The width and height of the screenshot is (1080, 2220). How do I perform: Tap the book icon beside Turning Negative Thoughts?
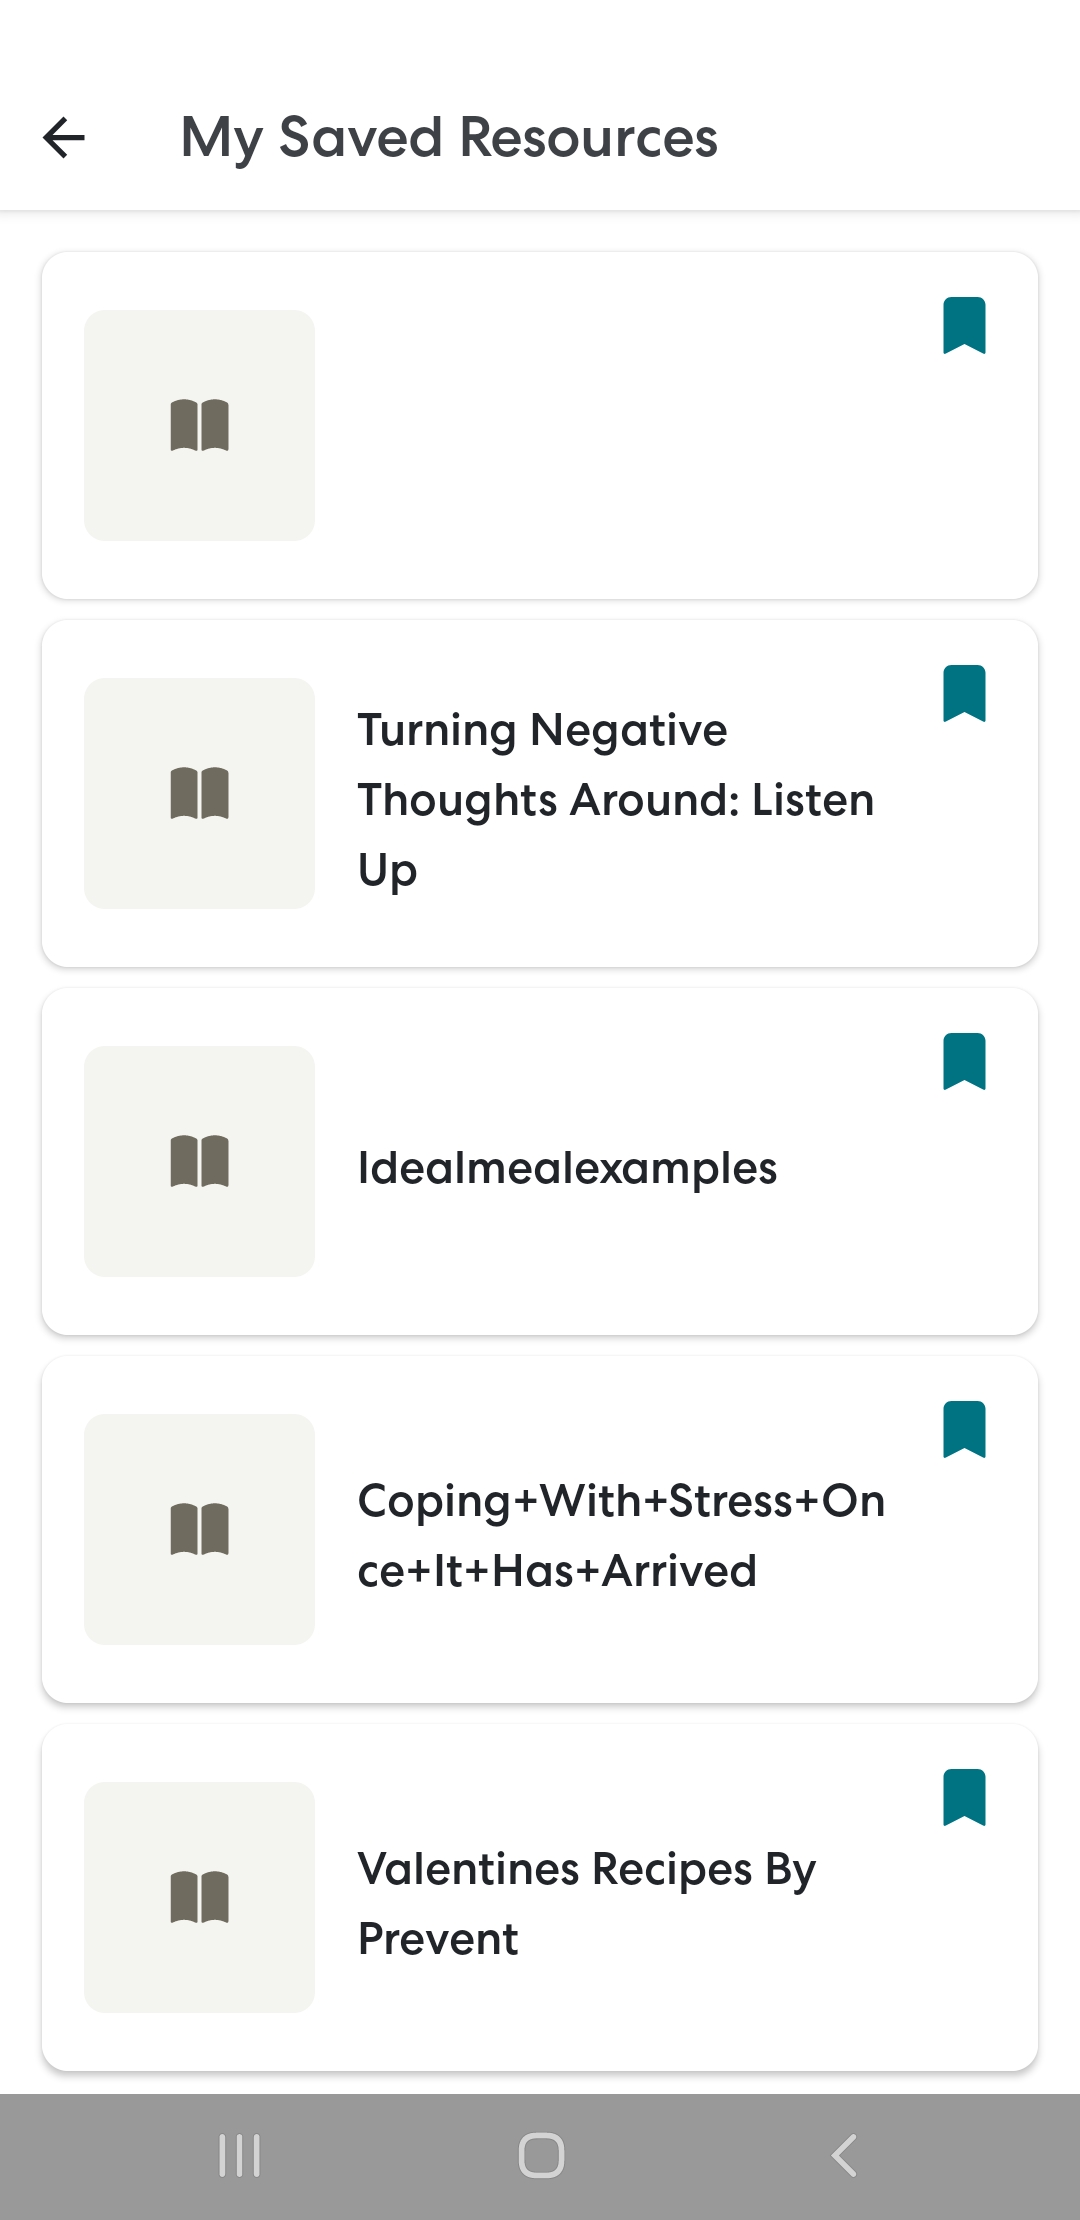point(199,793)
